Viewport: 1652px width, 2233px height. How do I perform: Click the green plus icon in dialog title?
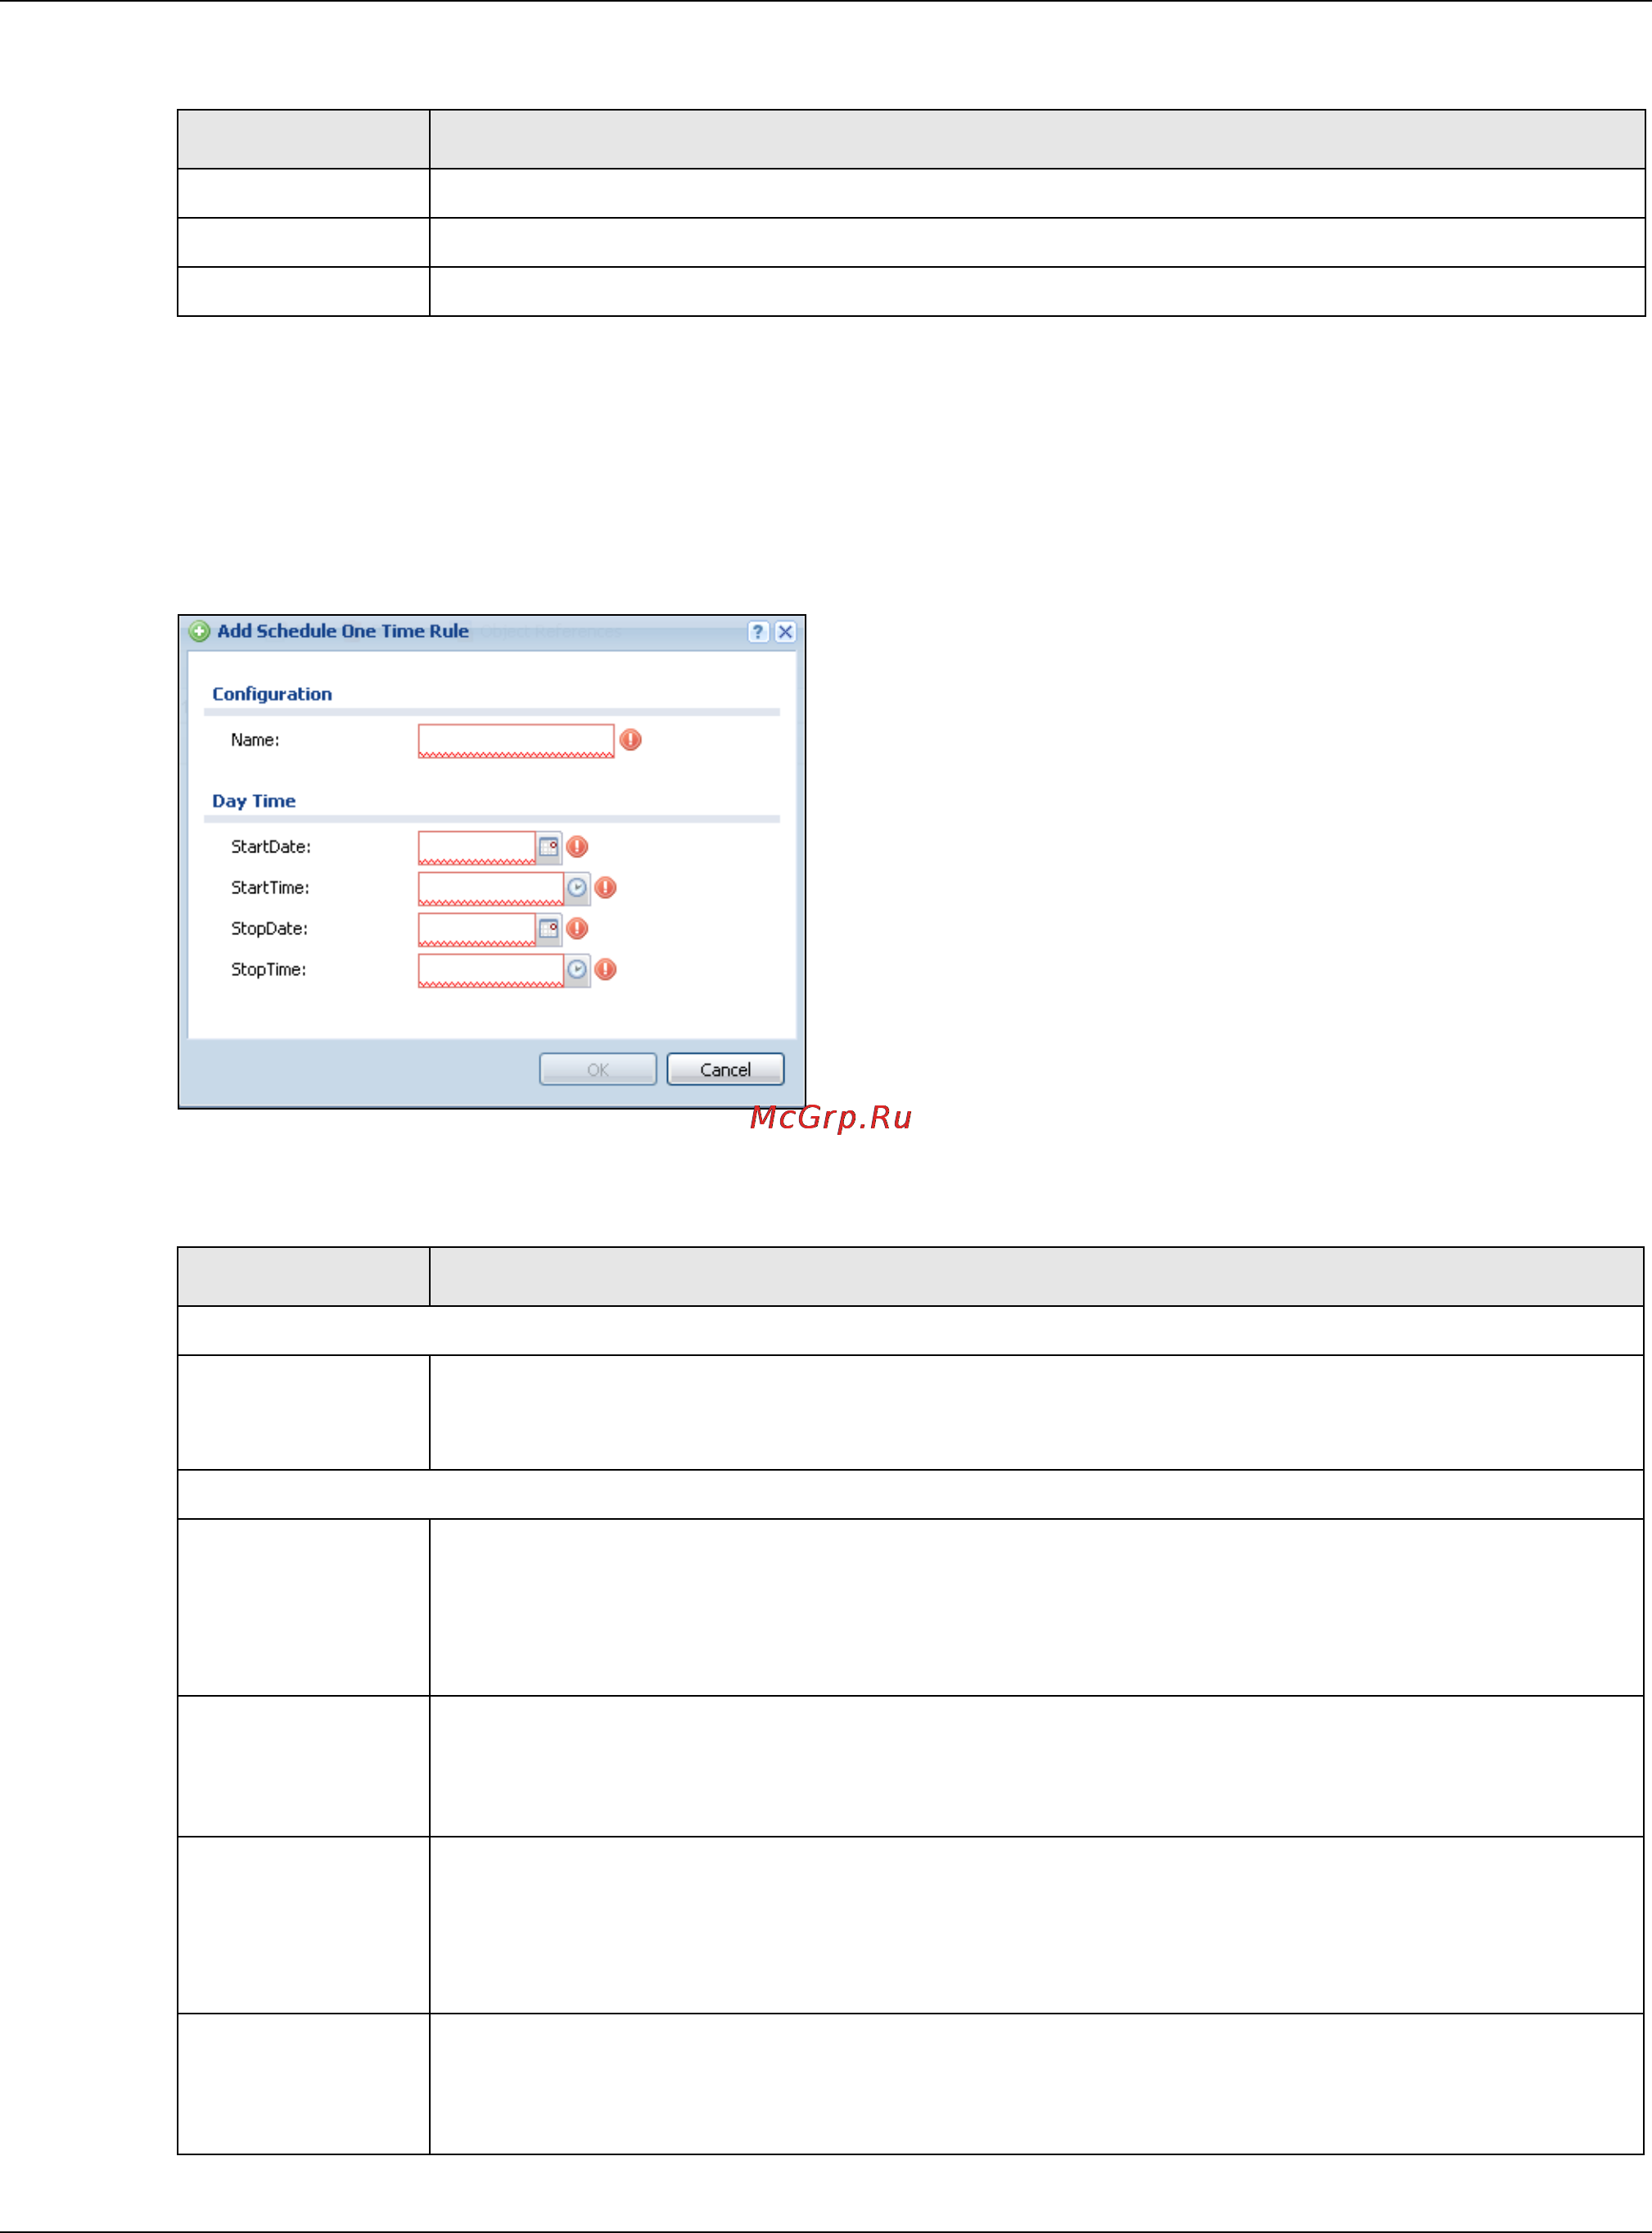[199, 631]
